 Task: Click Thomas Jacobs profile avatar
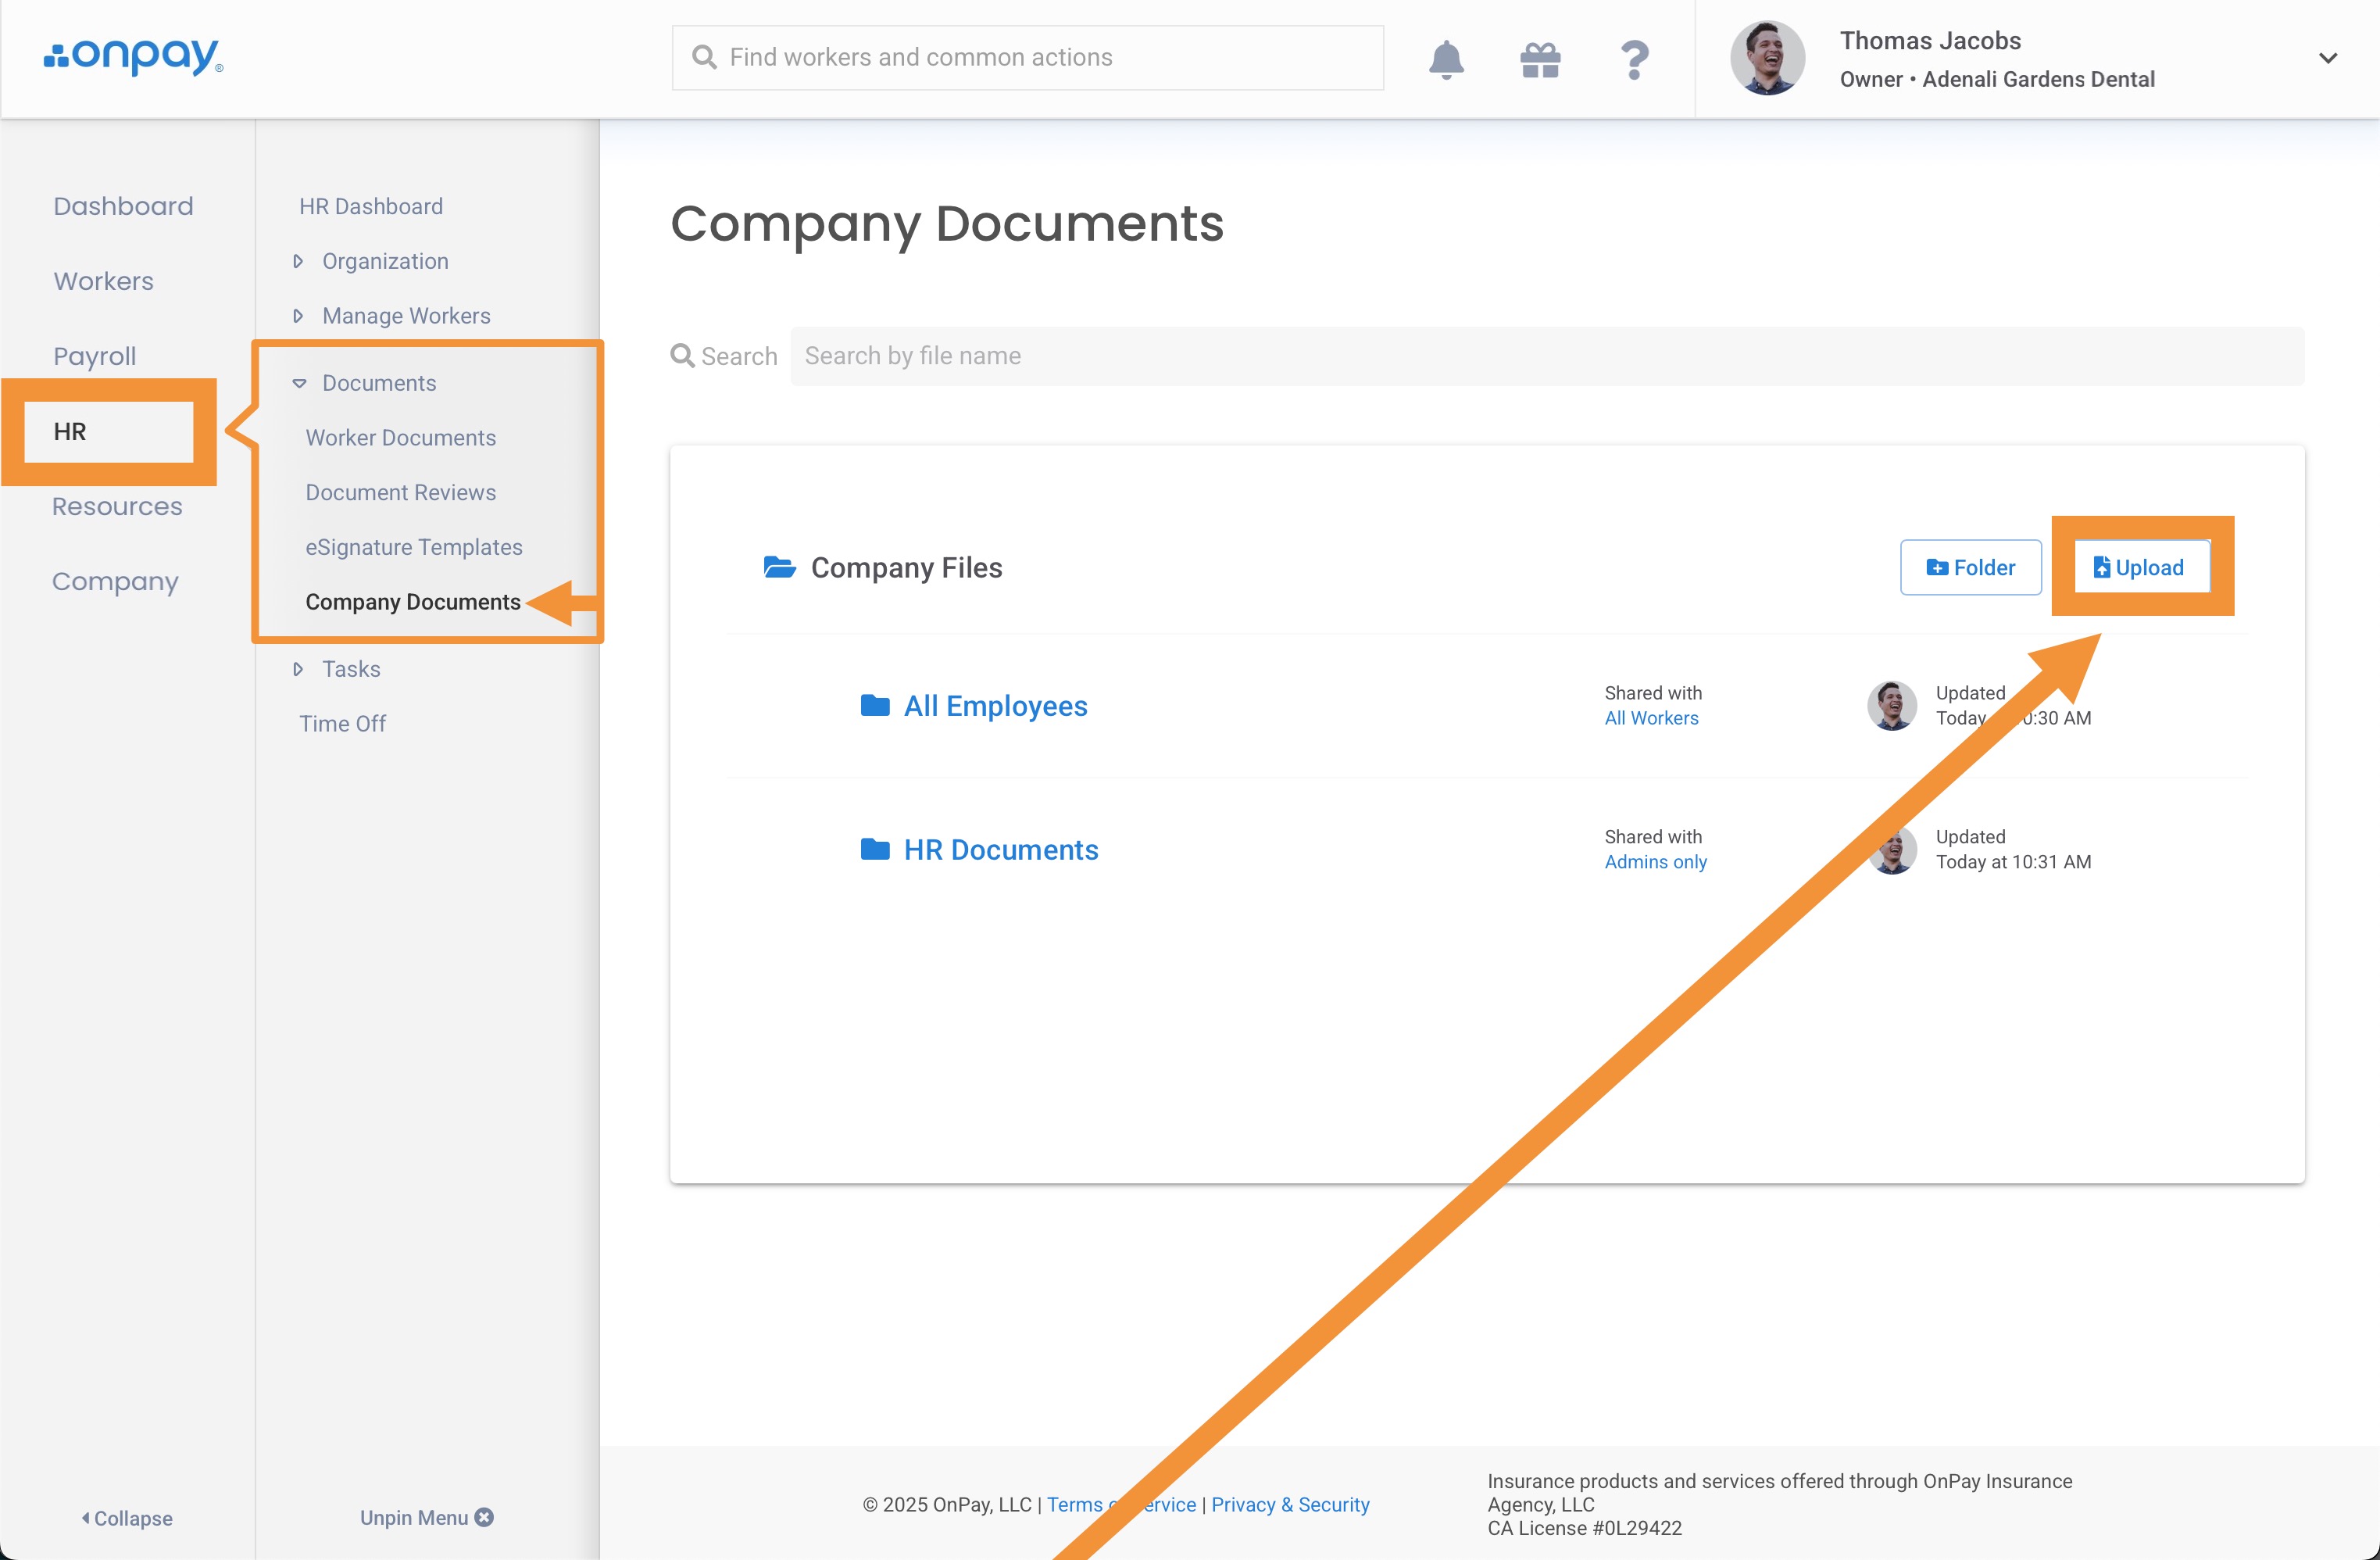pos(1766,57)
